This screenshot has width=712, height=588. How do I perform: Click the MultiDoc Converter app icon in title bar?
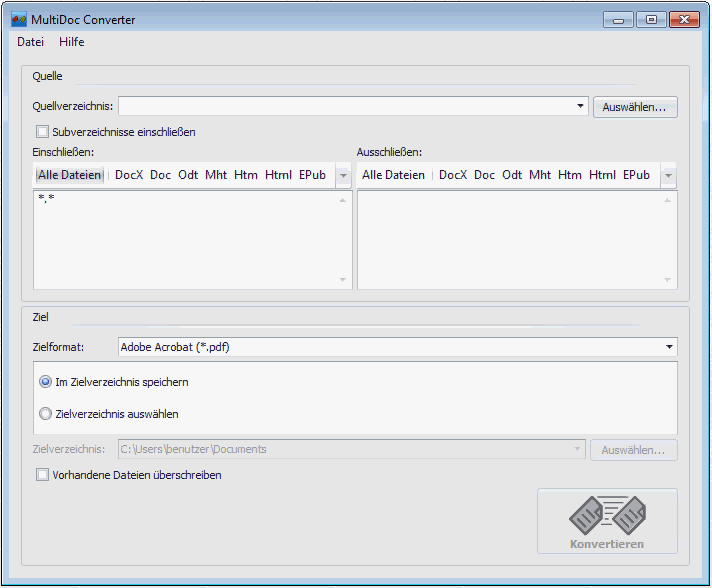coord(19,20)
